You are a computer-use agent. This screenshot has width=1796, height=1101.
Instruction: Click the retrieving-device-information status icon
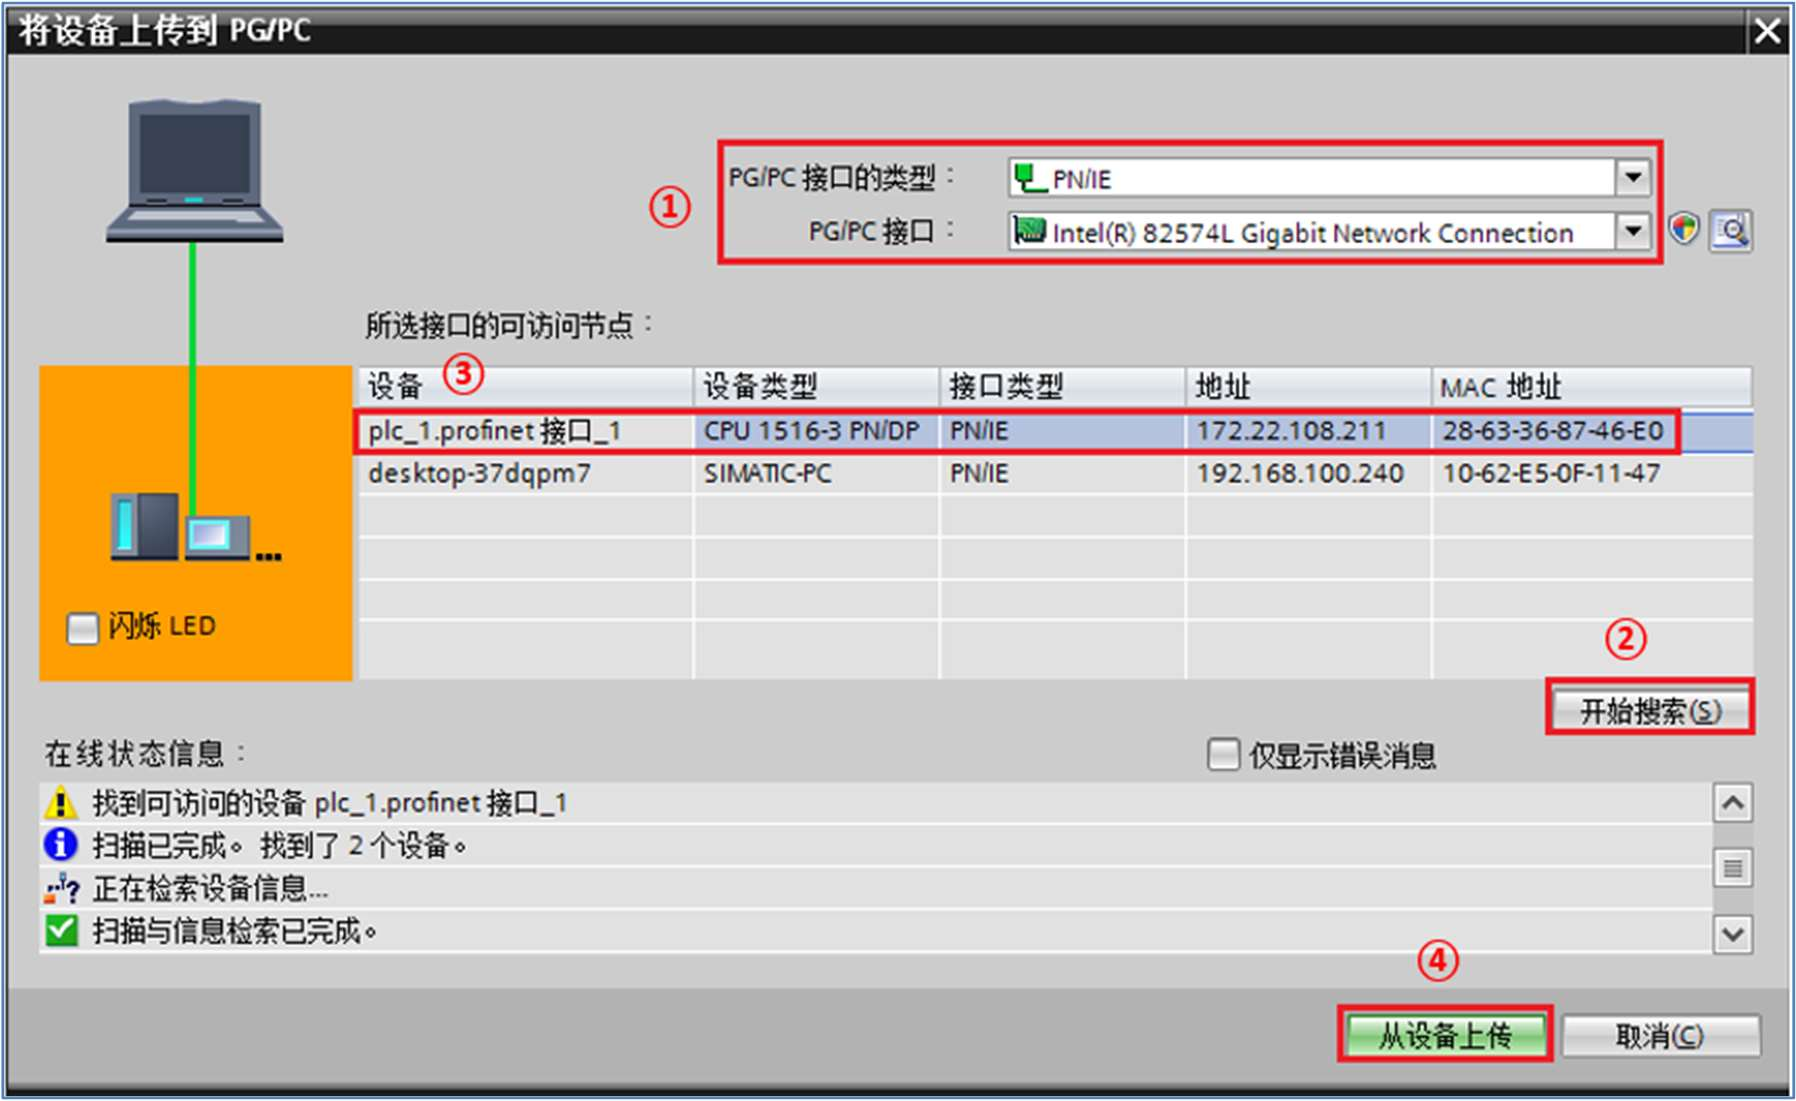(62, 888)
